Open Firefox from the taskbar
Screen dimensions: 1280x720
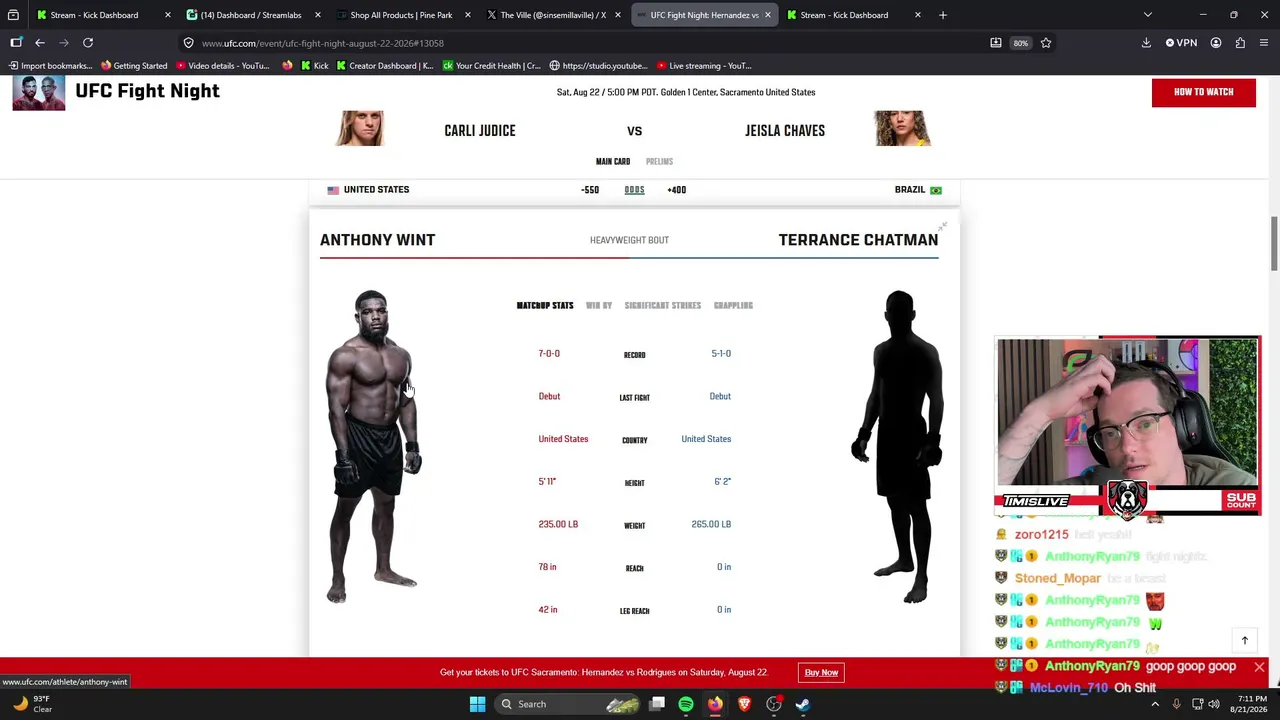click(715, 704)
